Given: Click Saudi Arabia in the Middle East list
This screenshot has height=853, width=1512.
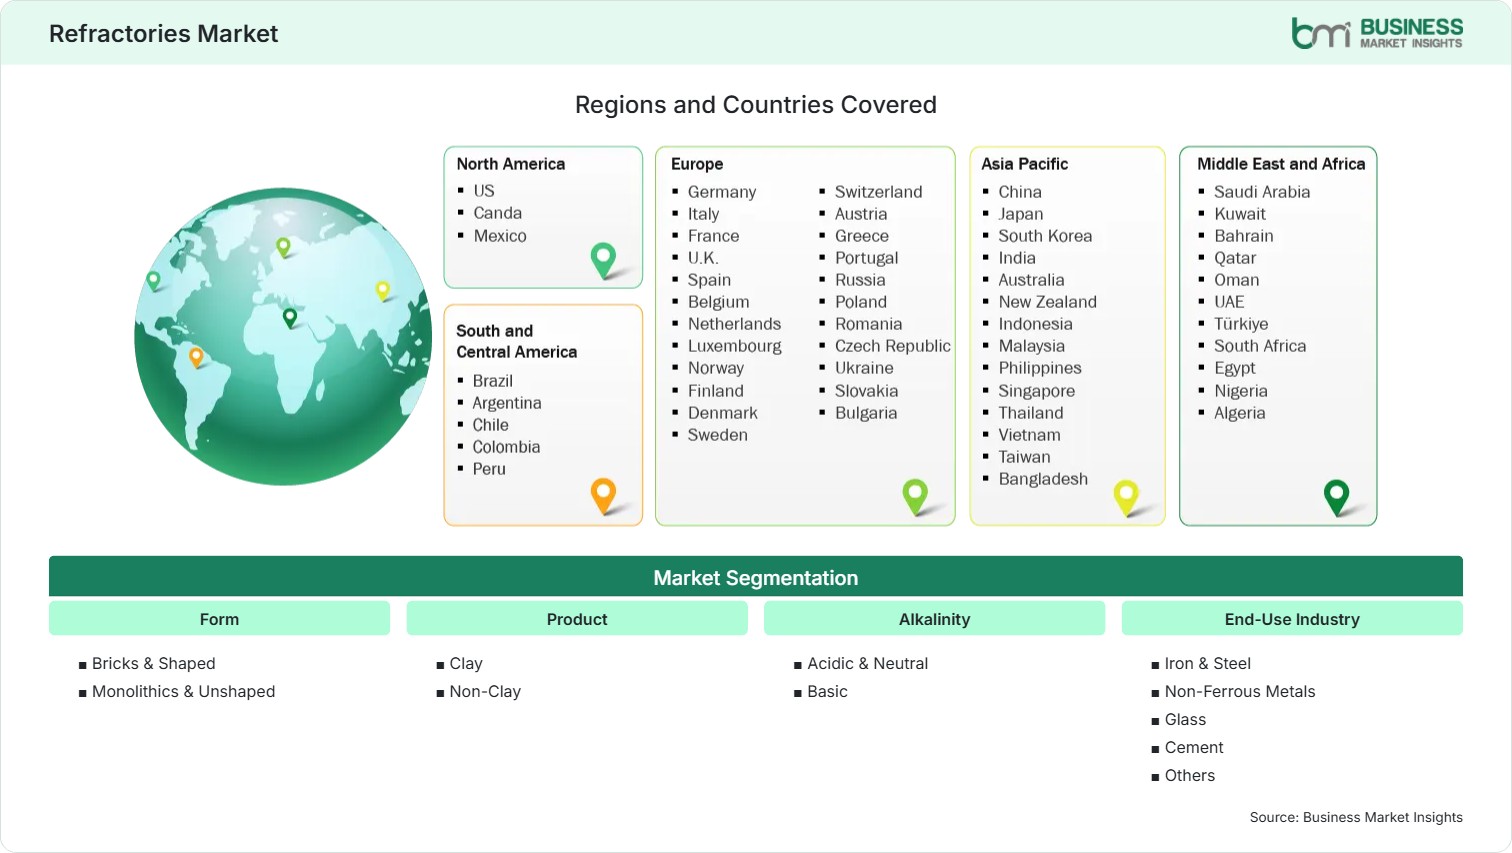Looking at the screenshot, I should [x=1262, y=192].
